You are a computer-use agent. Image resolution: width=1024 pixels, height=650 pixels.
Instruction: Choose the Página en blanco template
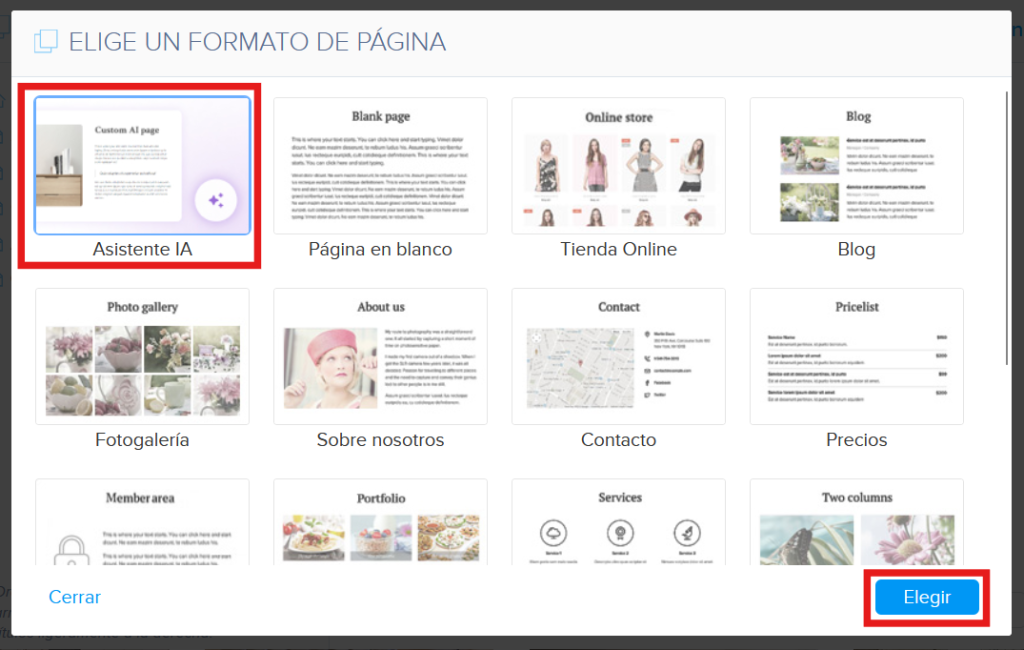380,165
